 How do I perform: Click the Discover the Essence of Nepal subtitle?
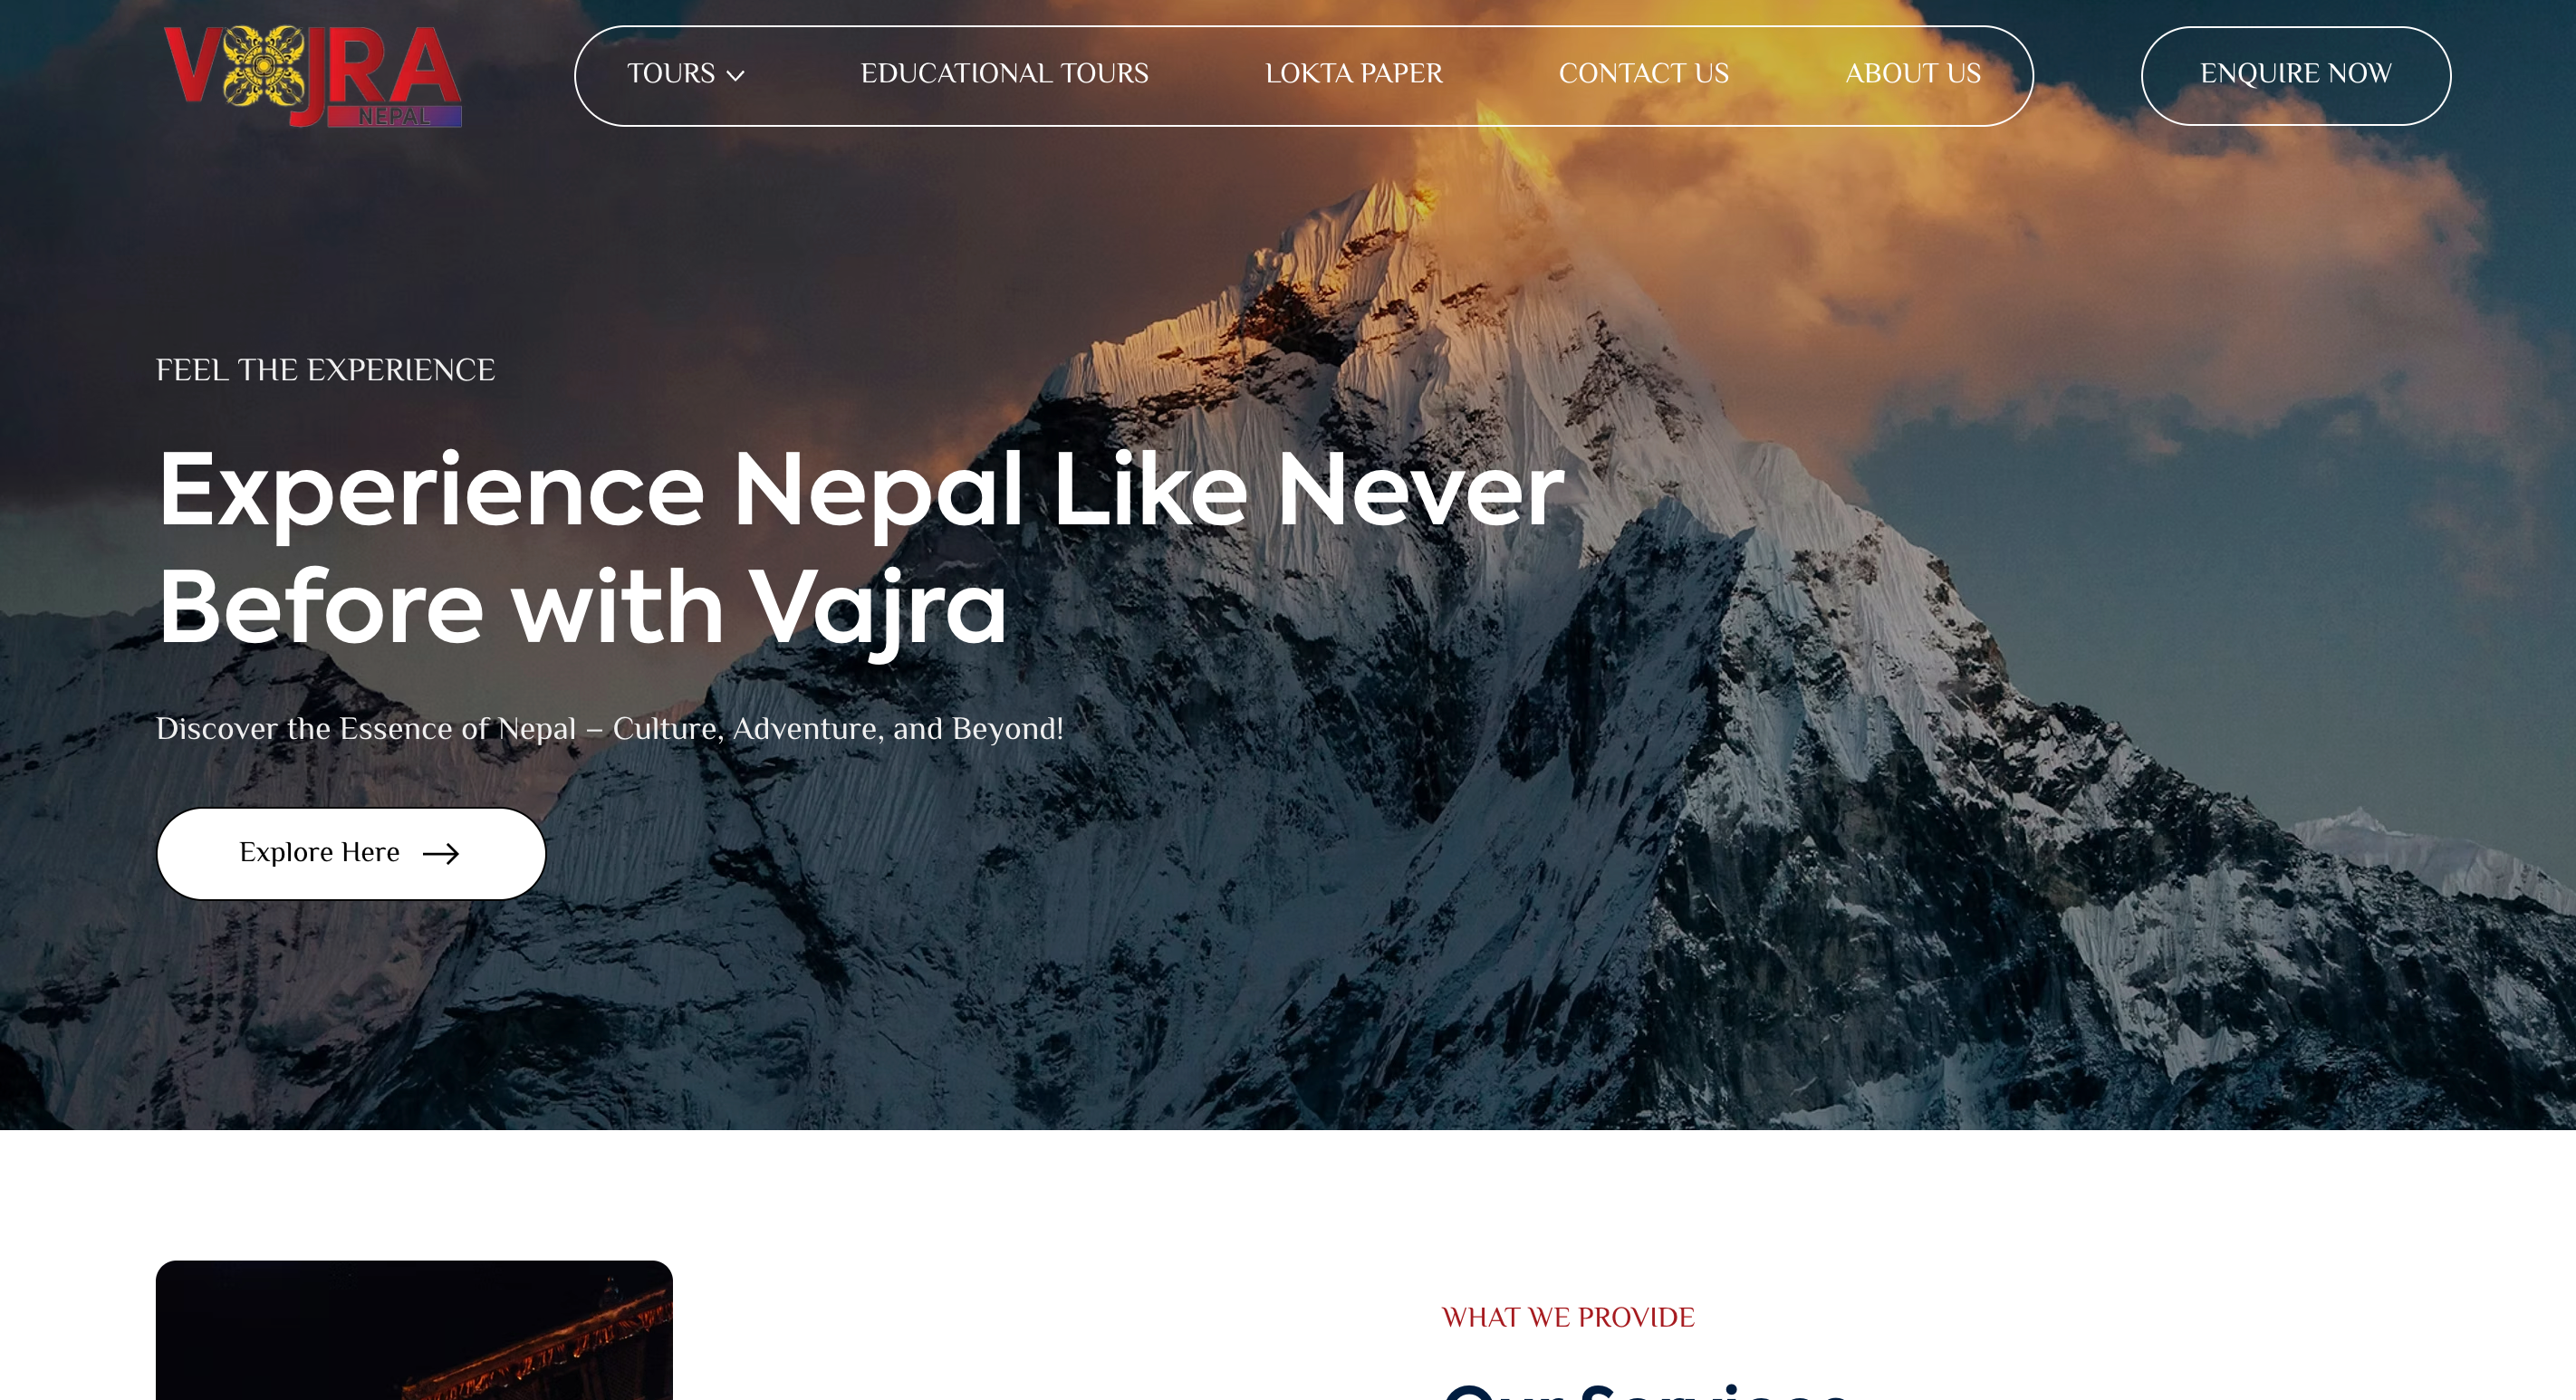click(x=609, y=729)
